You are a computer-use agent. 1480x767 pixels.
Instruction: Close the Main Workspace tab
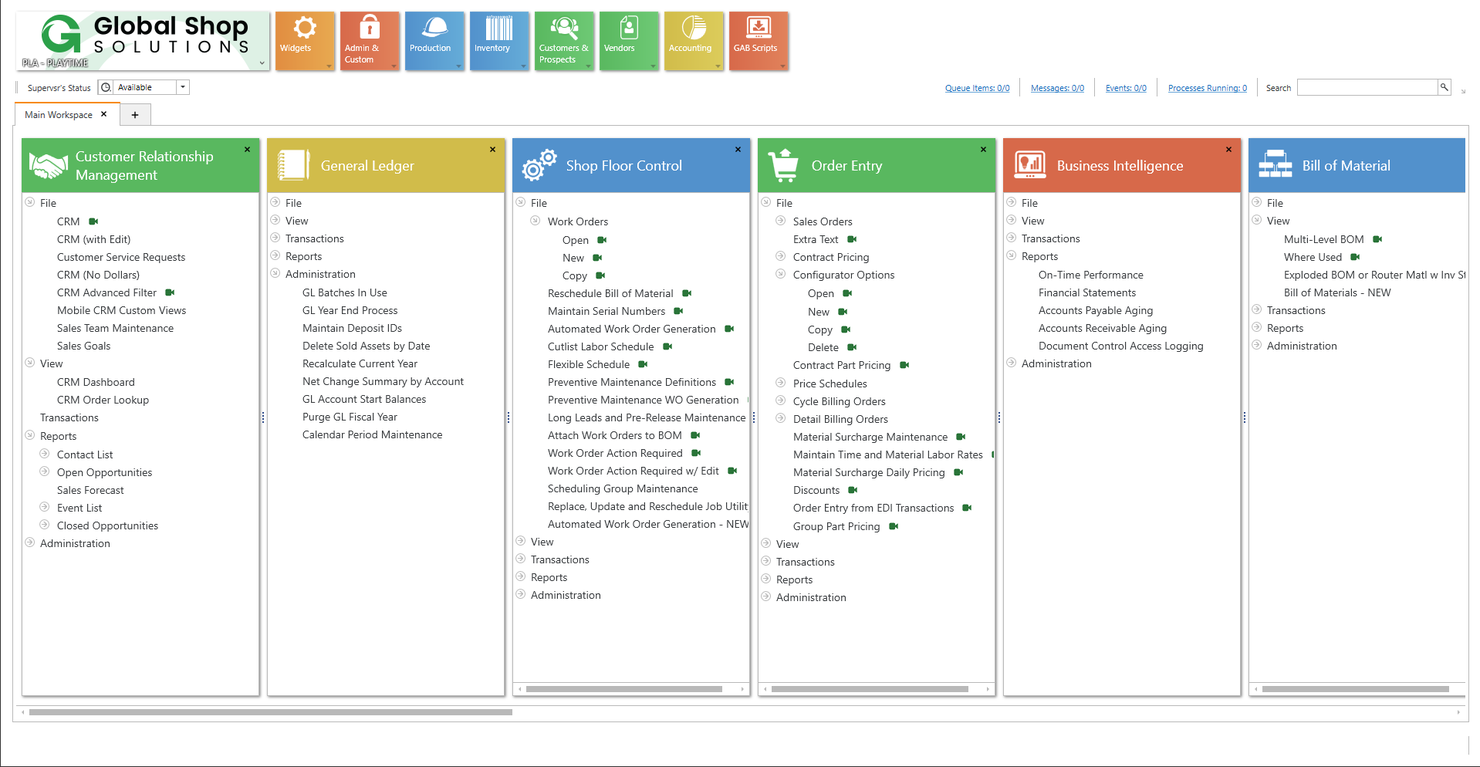pyautogui.click(x=104, y=114)
